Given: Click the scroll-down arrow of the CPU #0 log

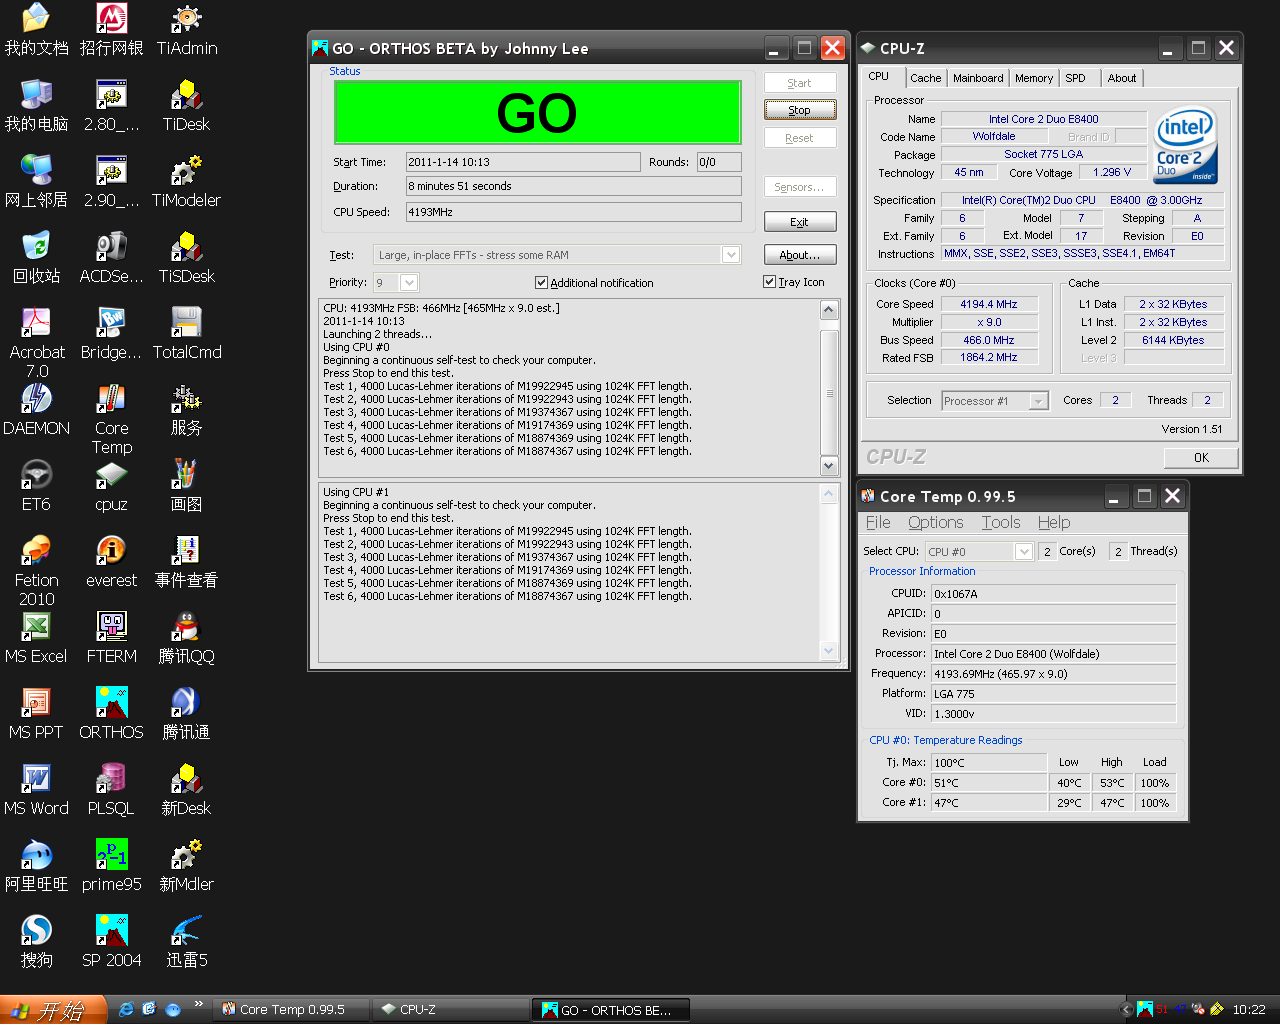Looking at the screenshot, I should coord(828,466).
